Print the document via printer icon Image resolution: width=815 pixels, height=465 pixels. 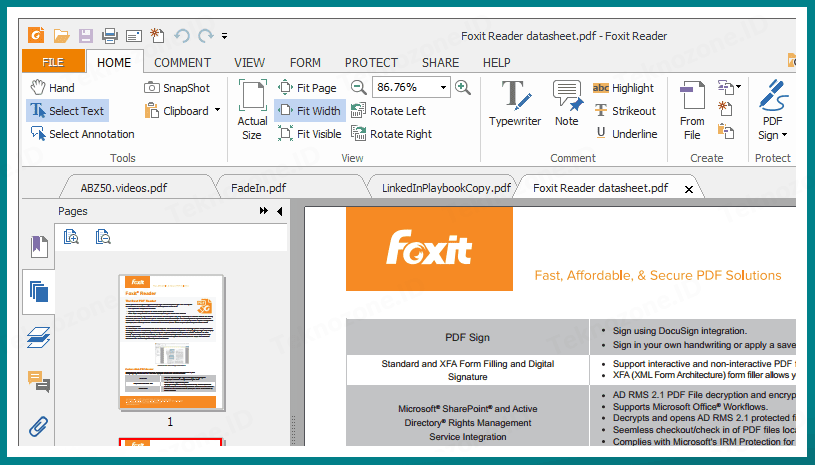point(110,36)
